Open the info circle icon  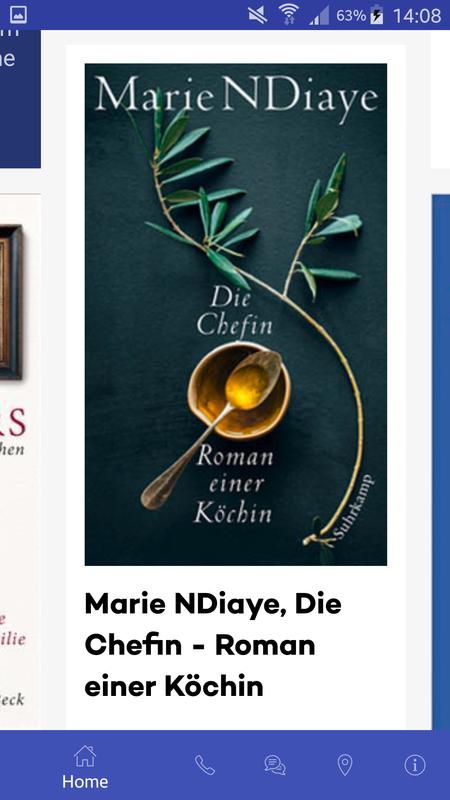[x=415, y=765]
